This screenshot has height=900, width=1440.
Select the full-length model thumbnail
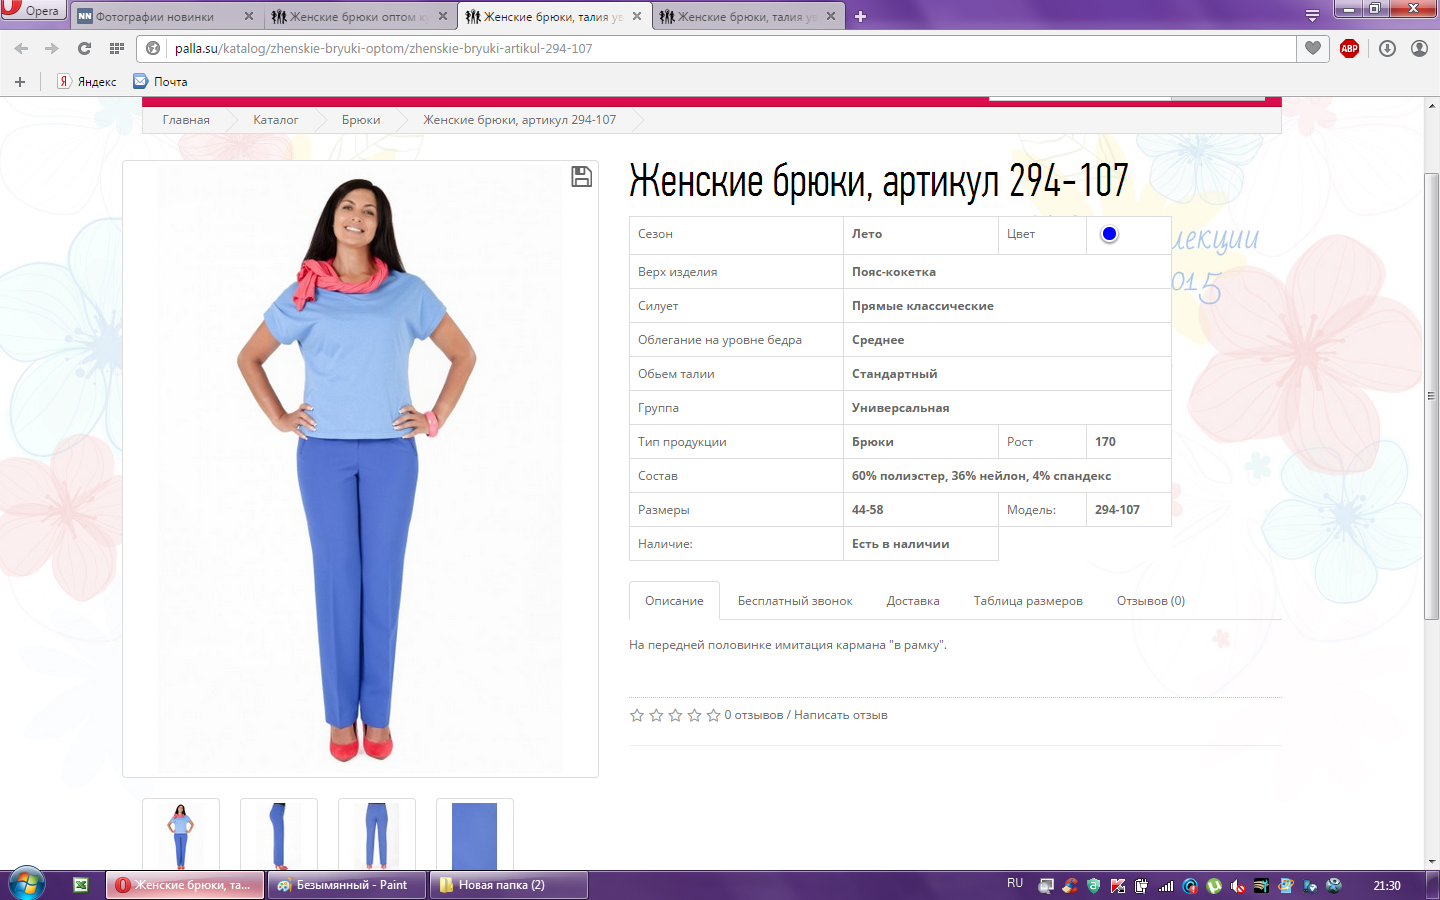click(181, 835)
